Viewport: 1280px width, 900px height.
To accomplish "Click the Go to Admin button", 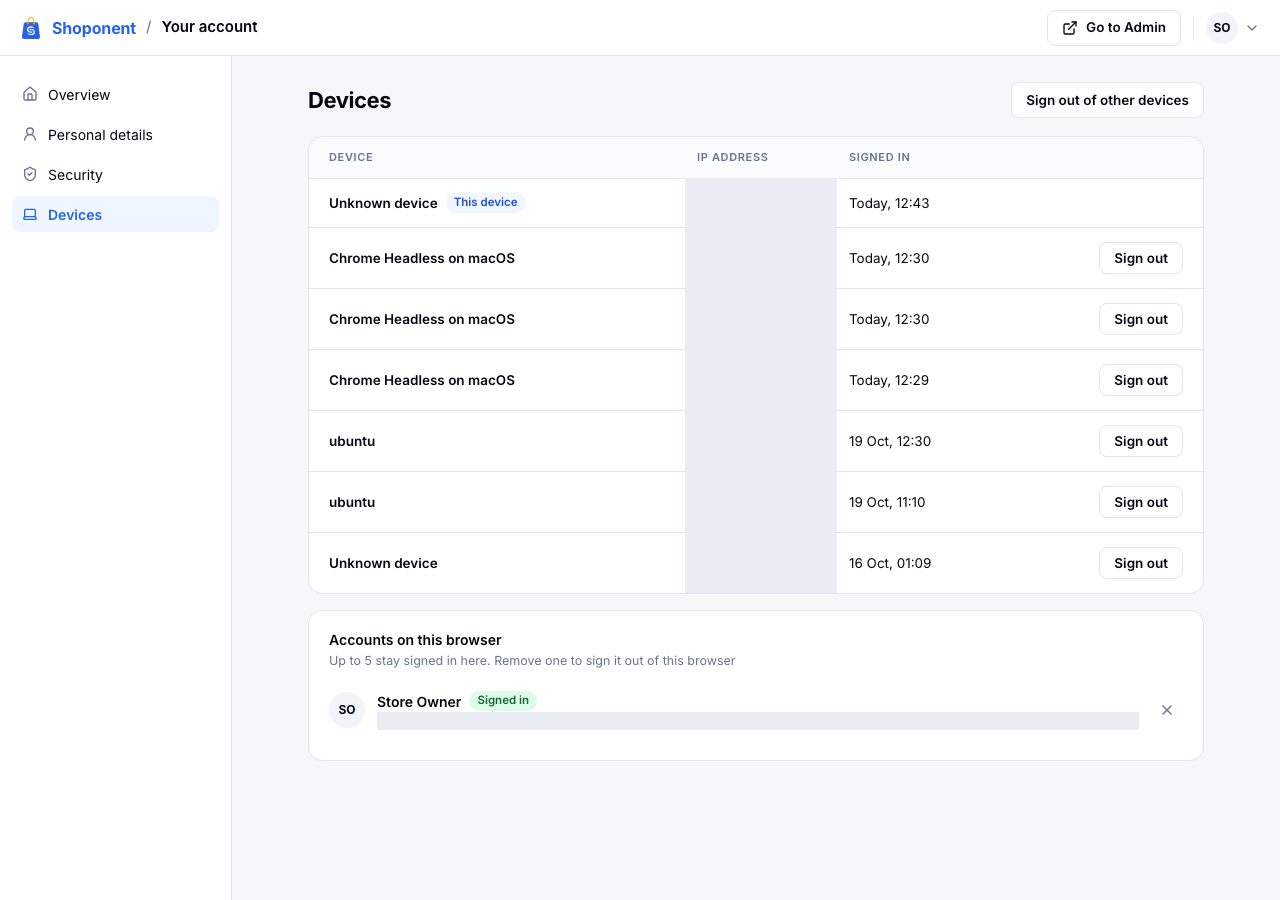I will [x=1114, y=28].
